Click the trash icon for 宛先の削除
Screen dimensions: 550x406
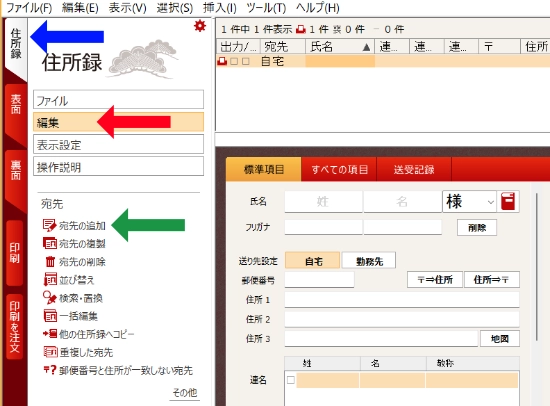[50, 261]
